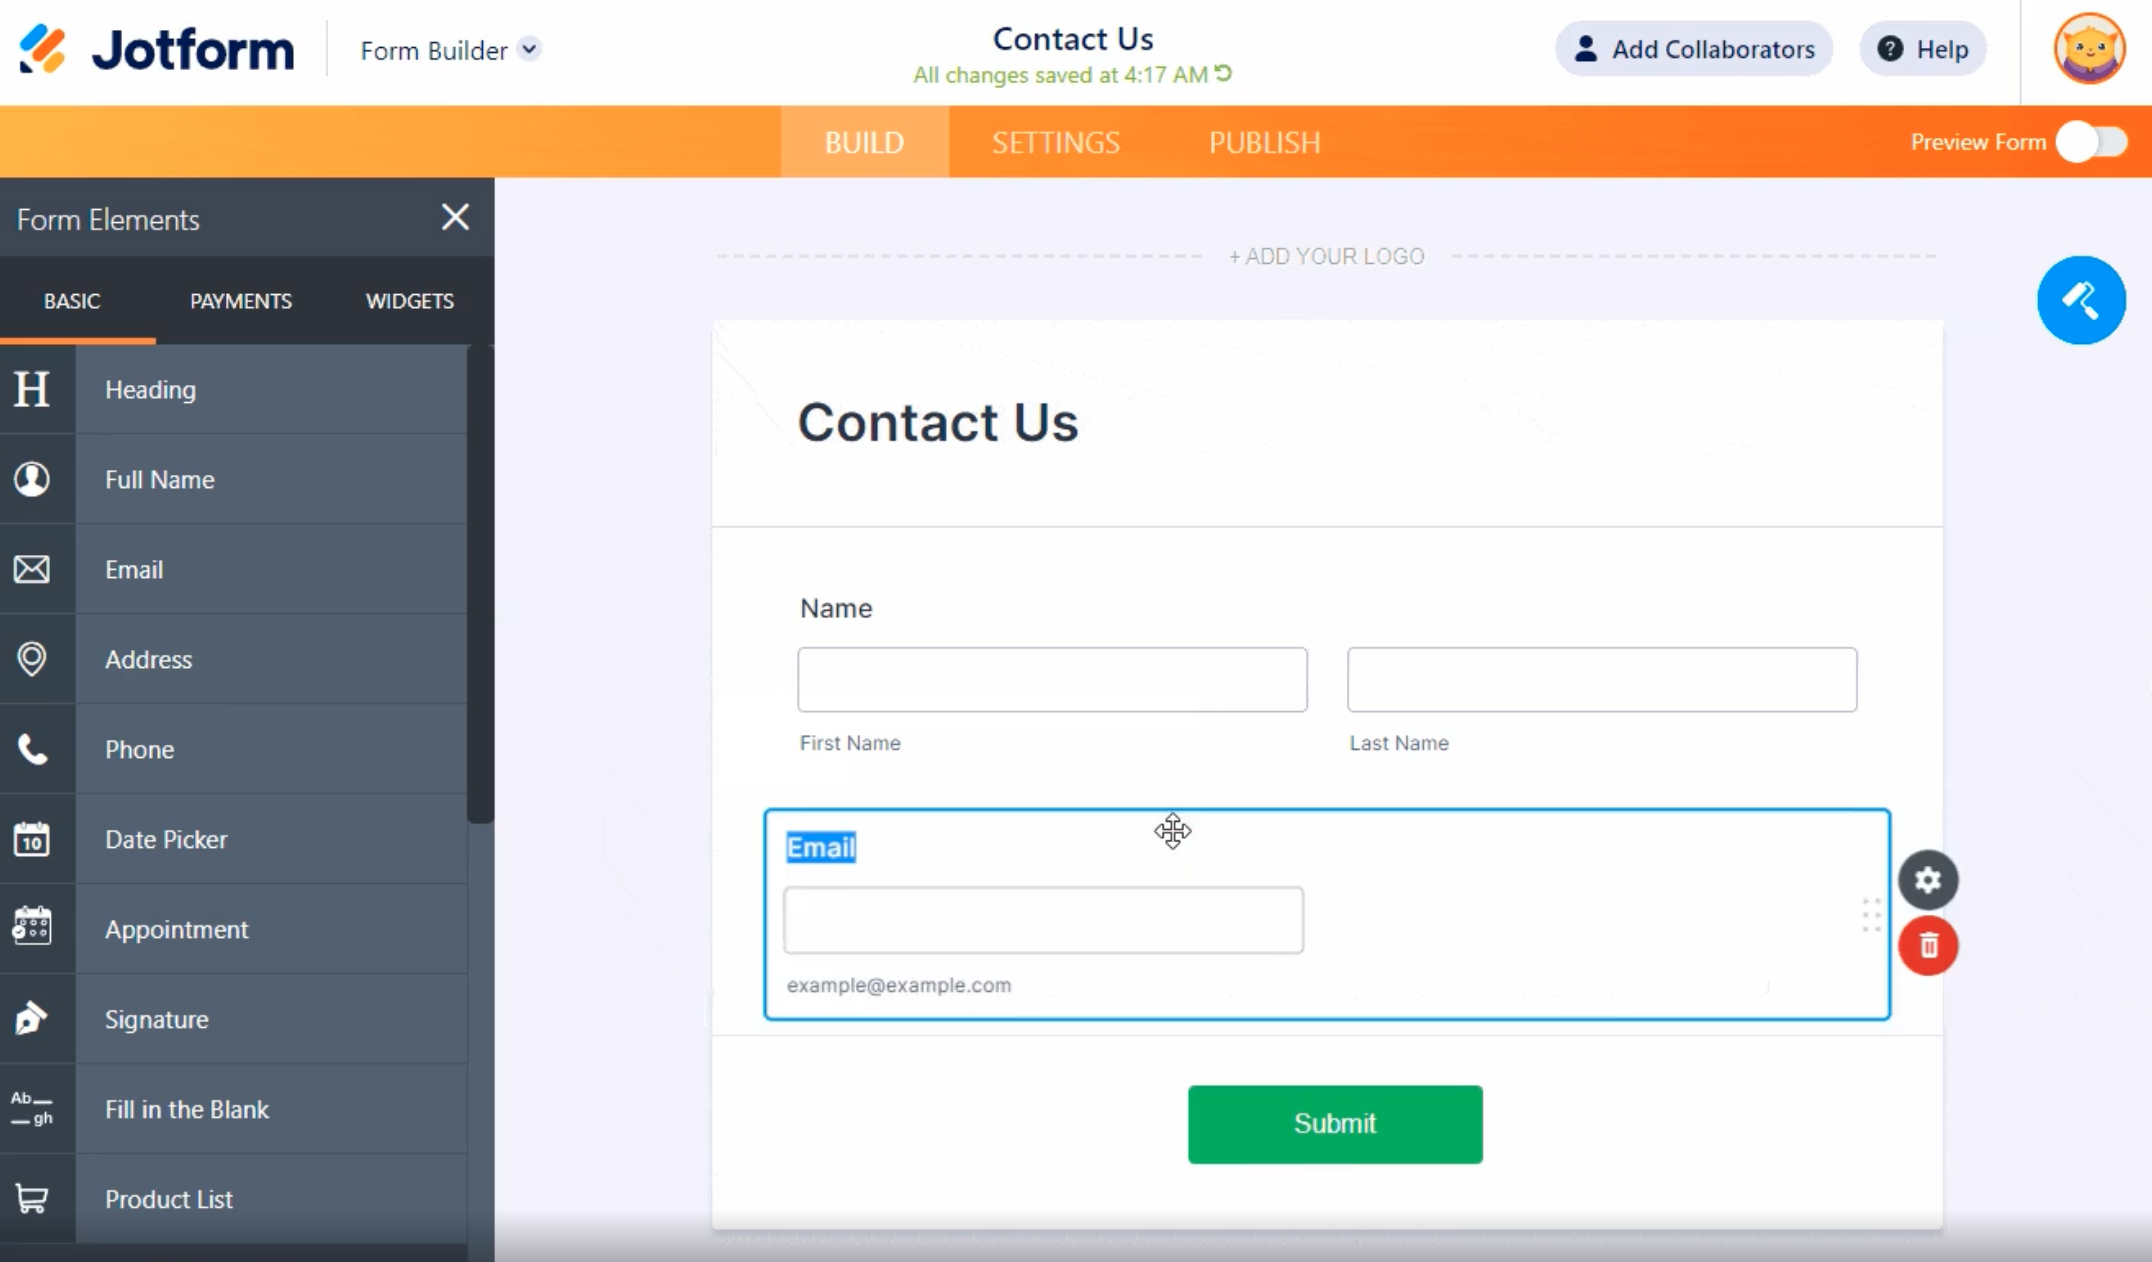The width and height of the screenshot is (2152, 1262).
Task: Select the Full Name element icon
Action: pyautogui.click(x=32, y=479)
